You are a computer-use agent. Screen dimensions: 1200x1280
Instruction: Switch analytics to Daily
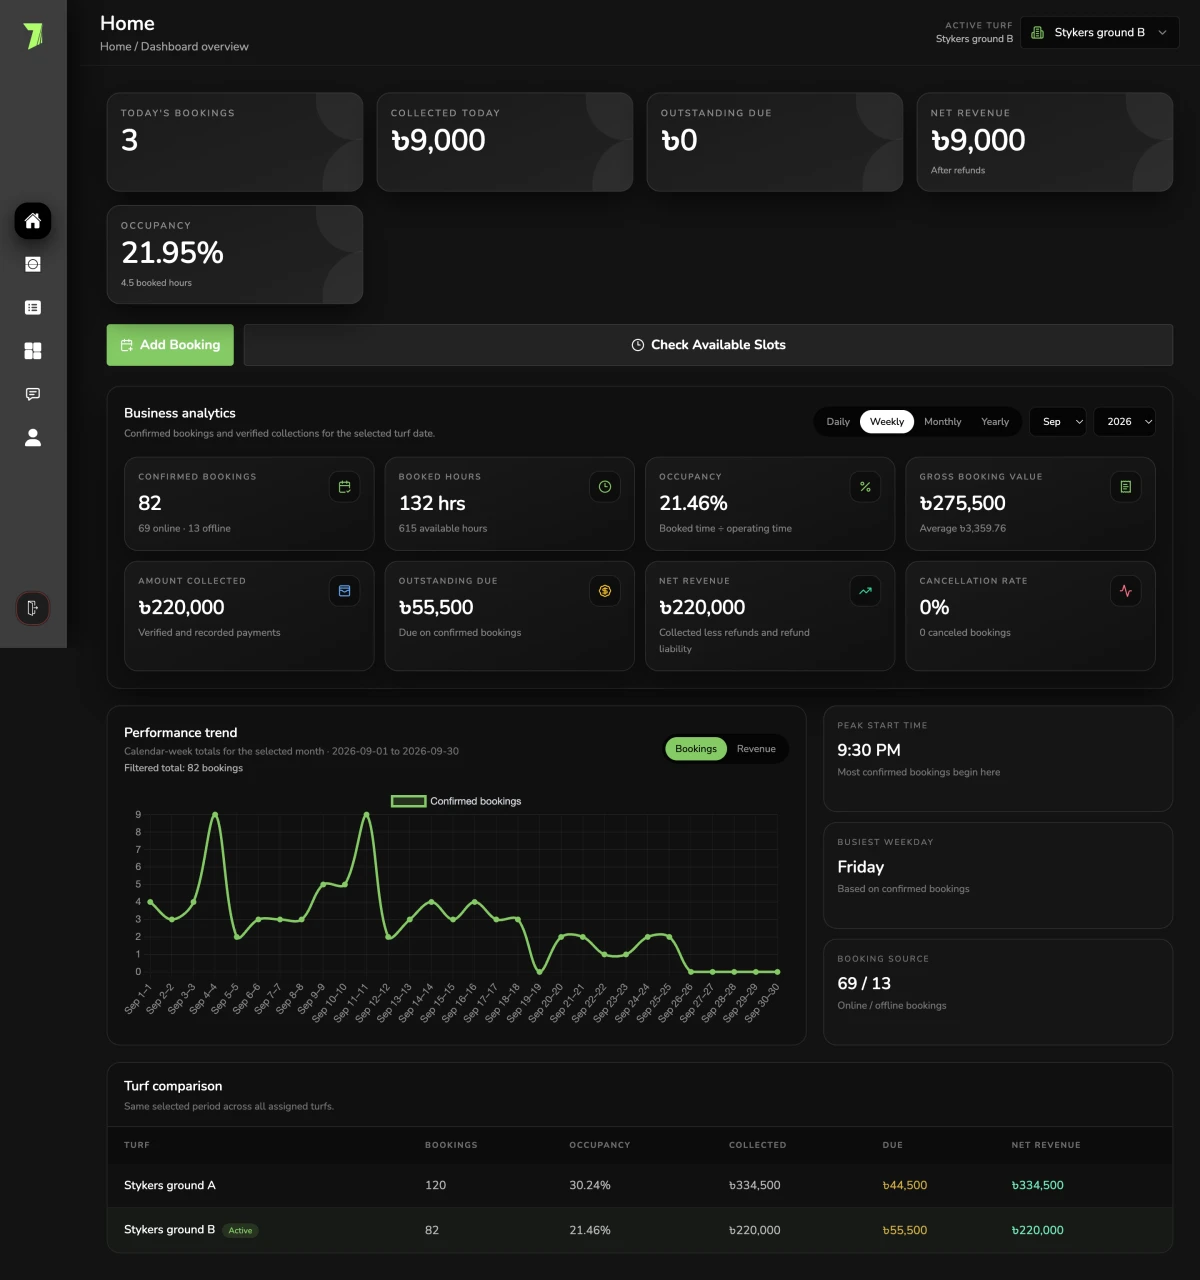(x=838, y=422)
